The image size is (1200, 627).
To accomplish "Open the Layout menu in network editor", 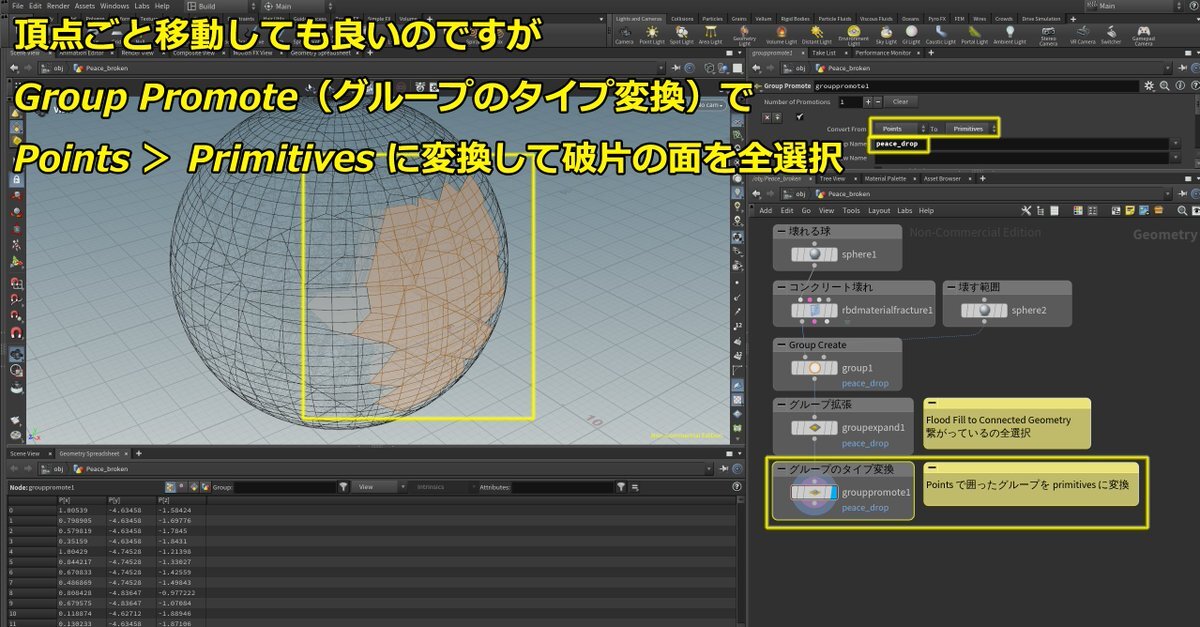I will pos(879,211).
